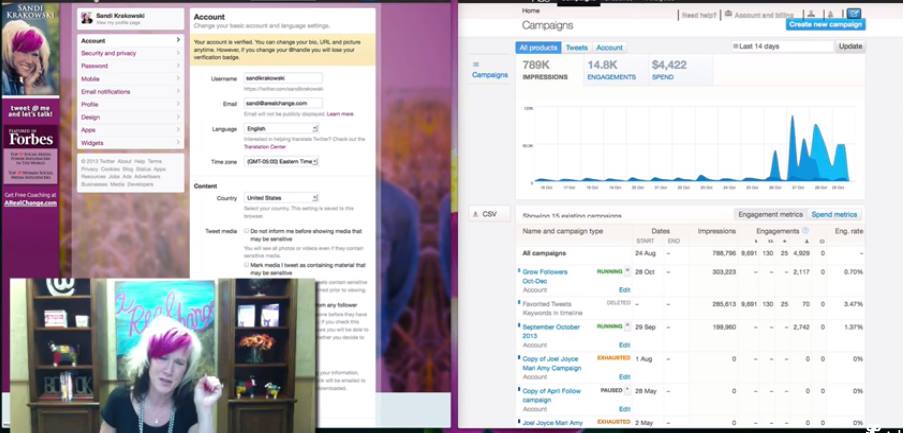Image resolution: width=903 pixels, height=433 pixels.
Task: Click the calendar icon in the date range field
Action: pyautogui.click(x=736, y=46)
